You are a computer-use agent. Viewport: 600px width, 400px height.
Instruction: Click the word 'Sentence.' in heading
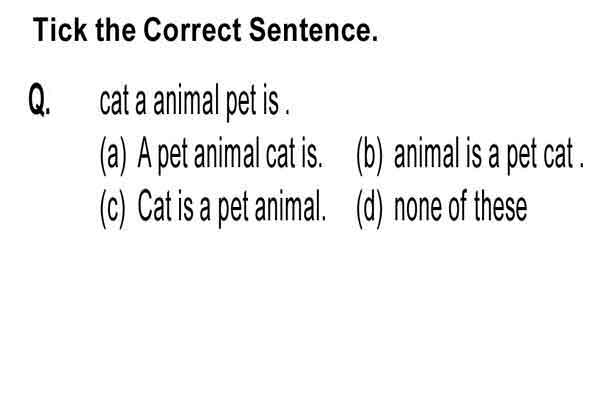pyautogui.click(x=313, y=30)
